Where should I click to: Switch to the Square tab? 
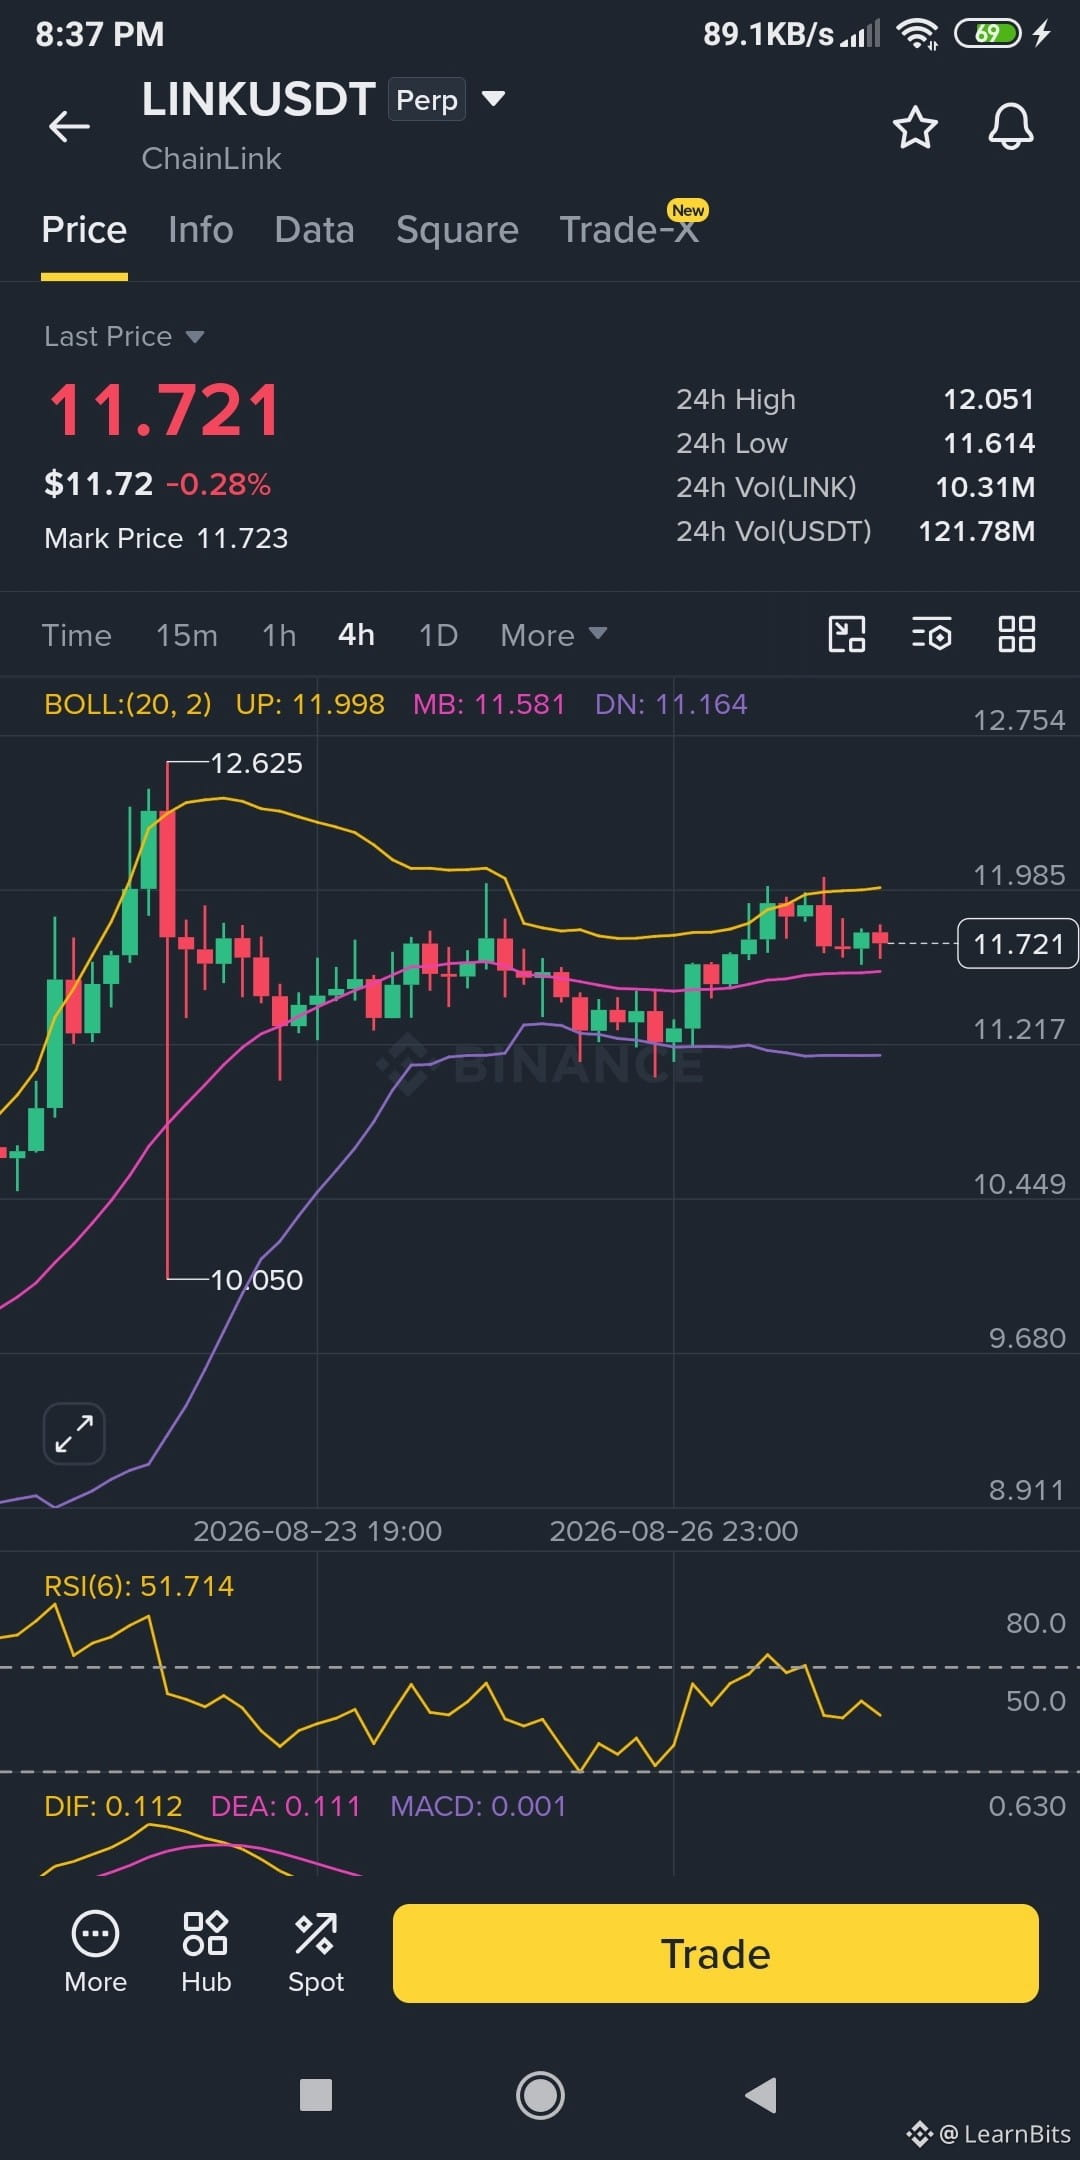pyautogui.click(x=457, y=230)
